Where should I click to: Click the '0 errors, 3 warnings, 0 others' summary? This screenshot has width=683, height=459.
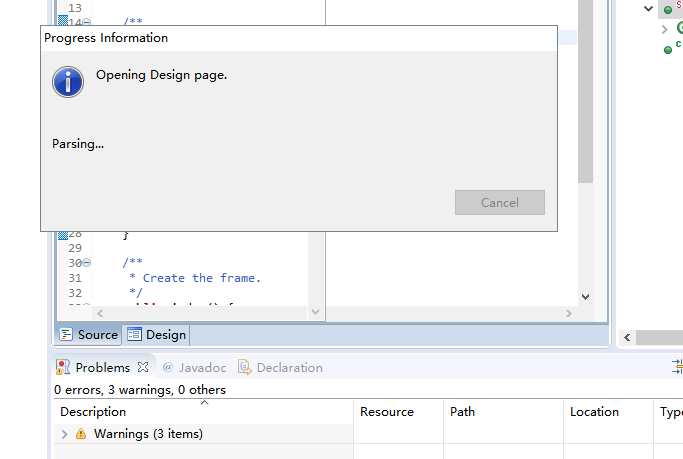point(140,390)
